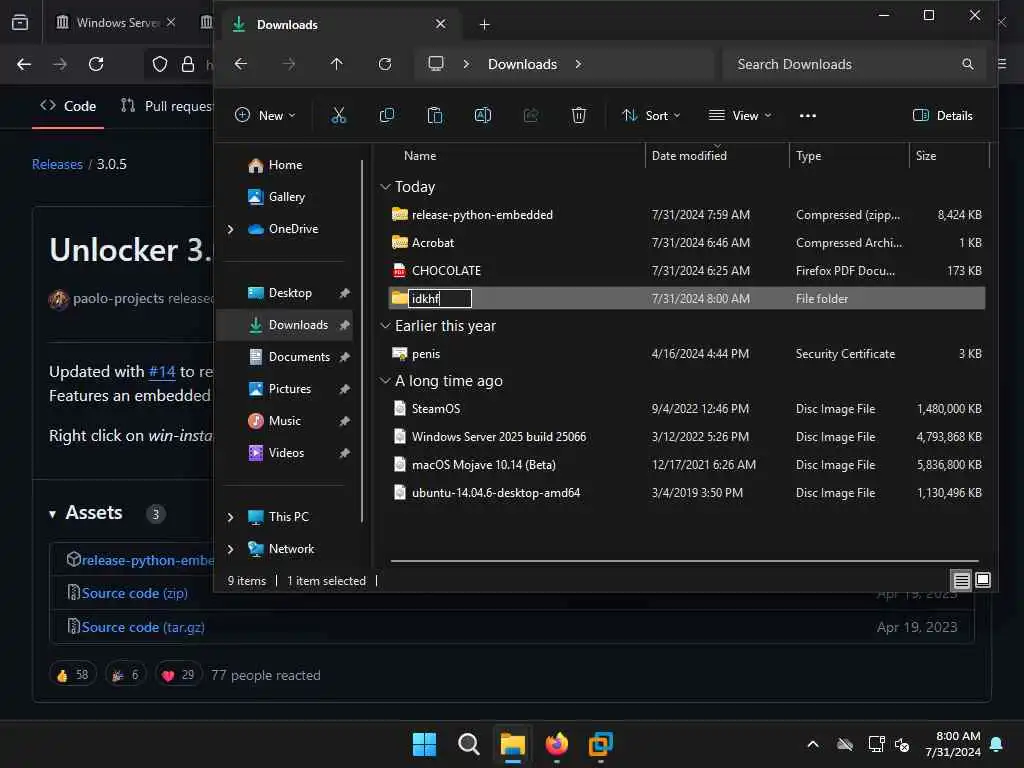
Task: Navigate up one folder level
Action: coord(336,64)
